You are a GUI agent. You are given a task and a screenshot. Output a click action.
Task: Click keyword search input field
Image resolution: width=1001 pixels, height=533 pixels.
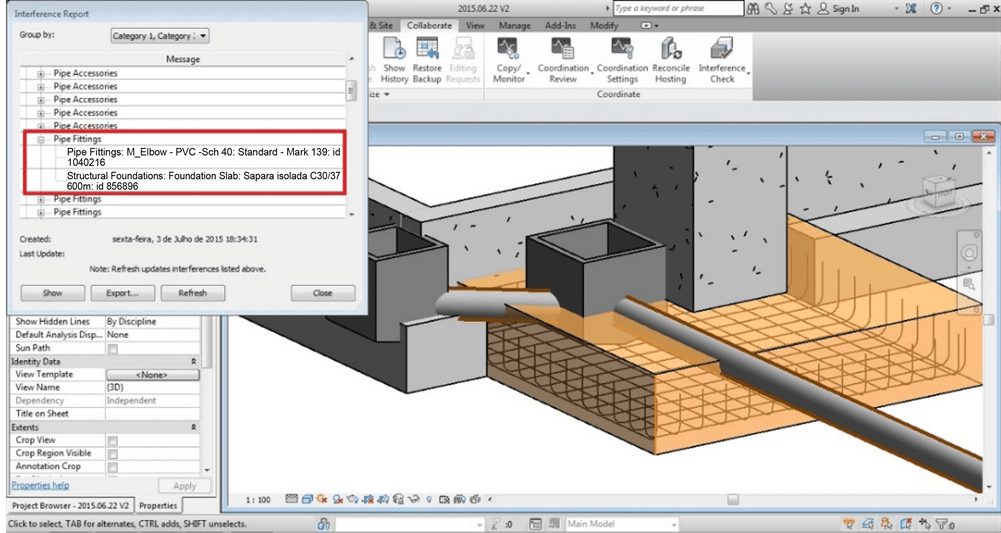point(679,8)
